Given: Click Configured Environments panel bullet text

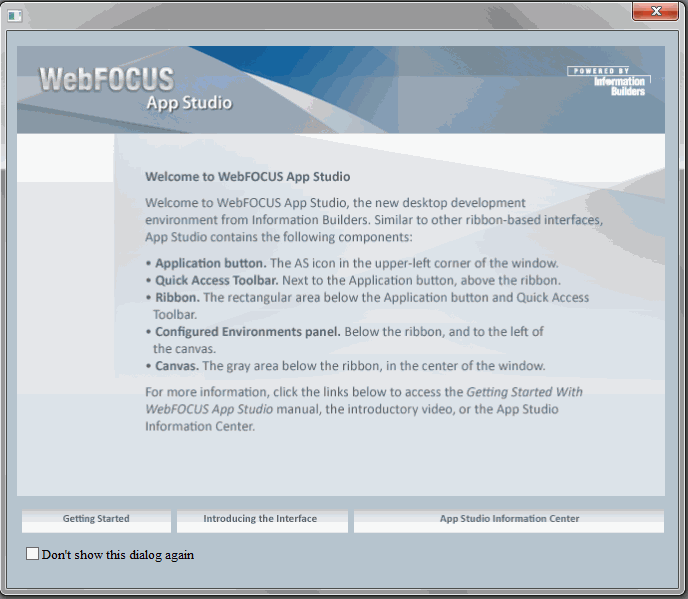Looking at the screenshot, I should (x=345, y=340).
